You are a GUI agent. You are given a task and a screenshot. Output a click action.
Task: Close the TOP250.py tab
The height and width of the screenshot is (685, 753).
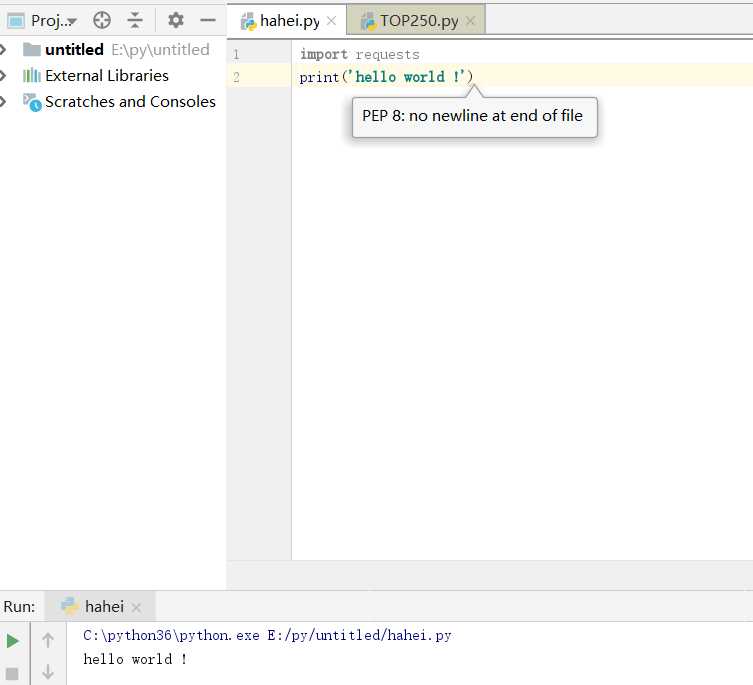[x=471, y=21]
